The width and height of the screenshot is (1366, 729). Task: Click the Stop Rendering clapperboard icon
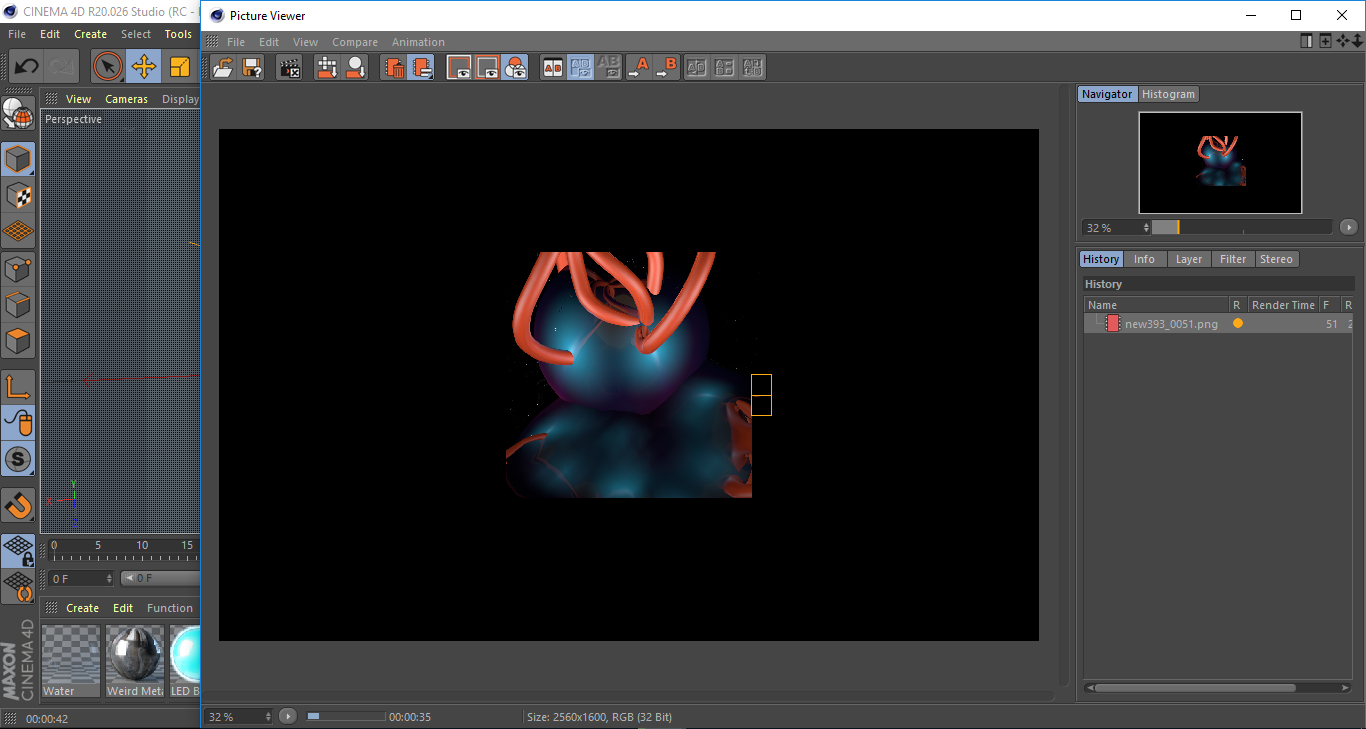pos(290,68)
